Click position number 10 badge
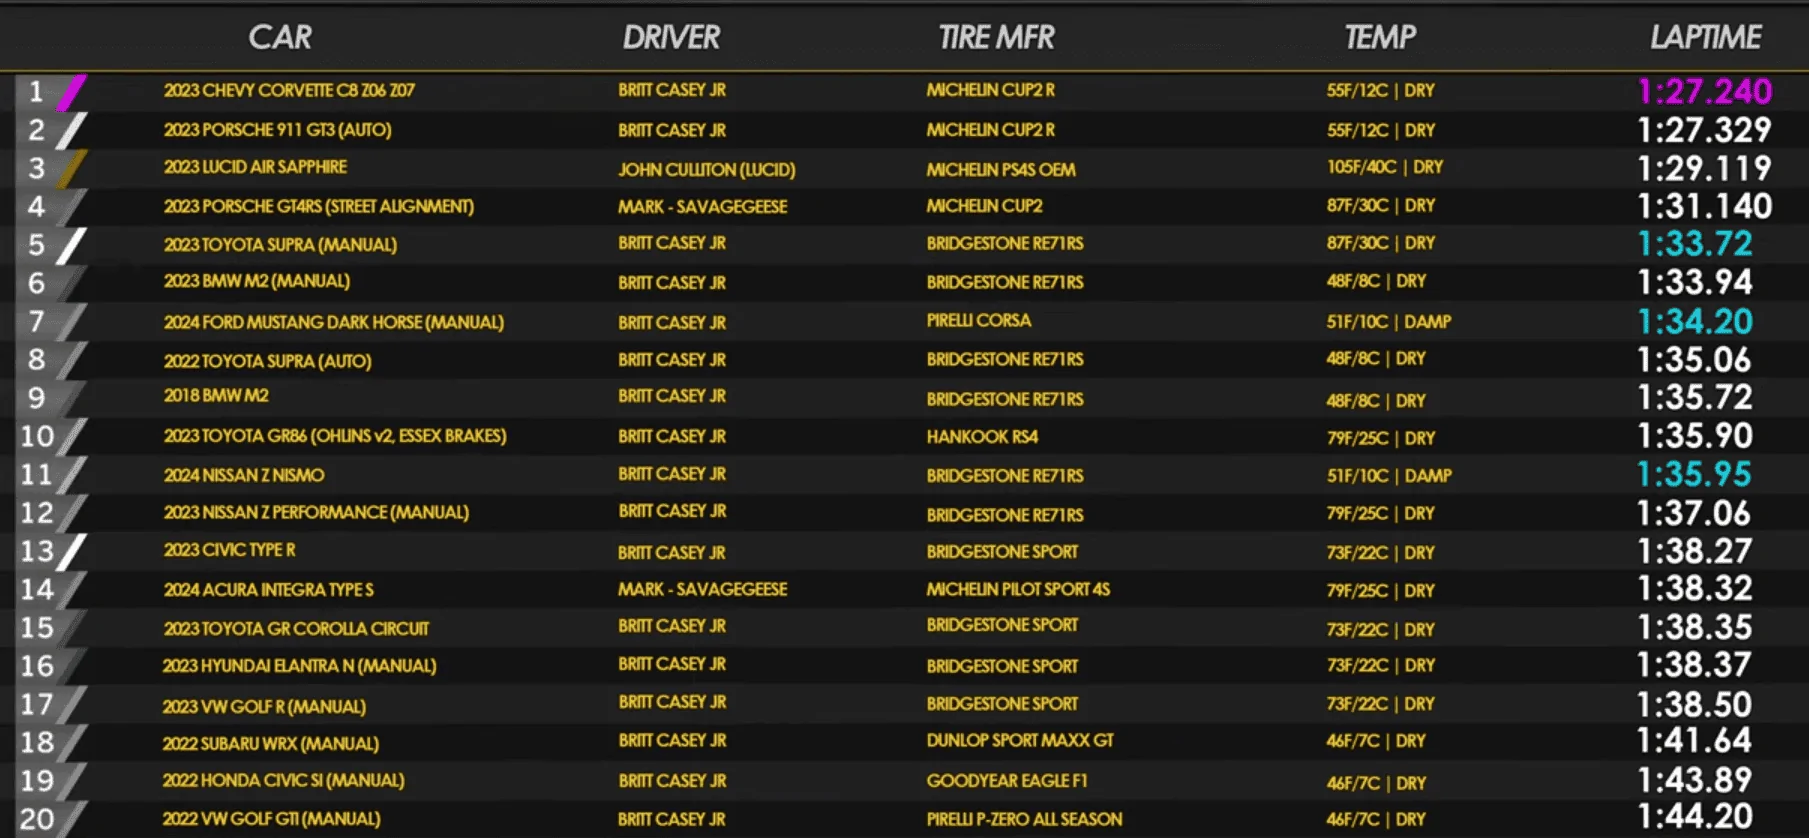Screen dimensions: 1809x838 37,436
